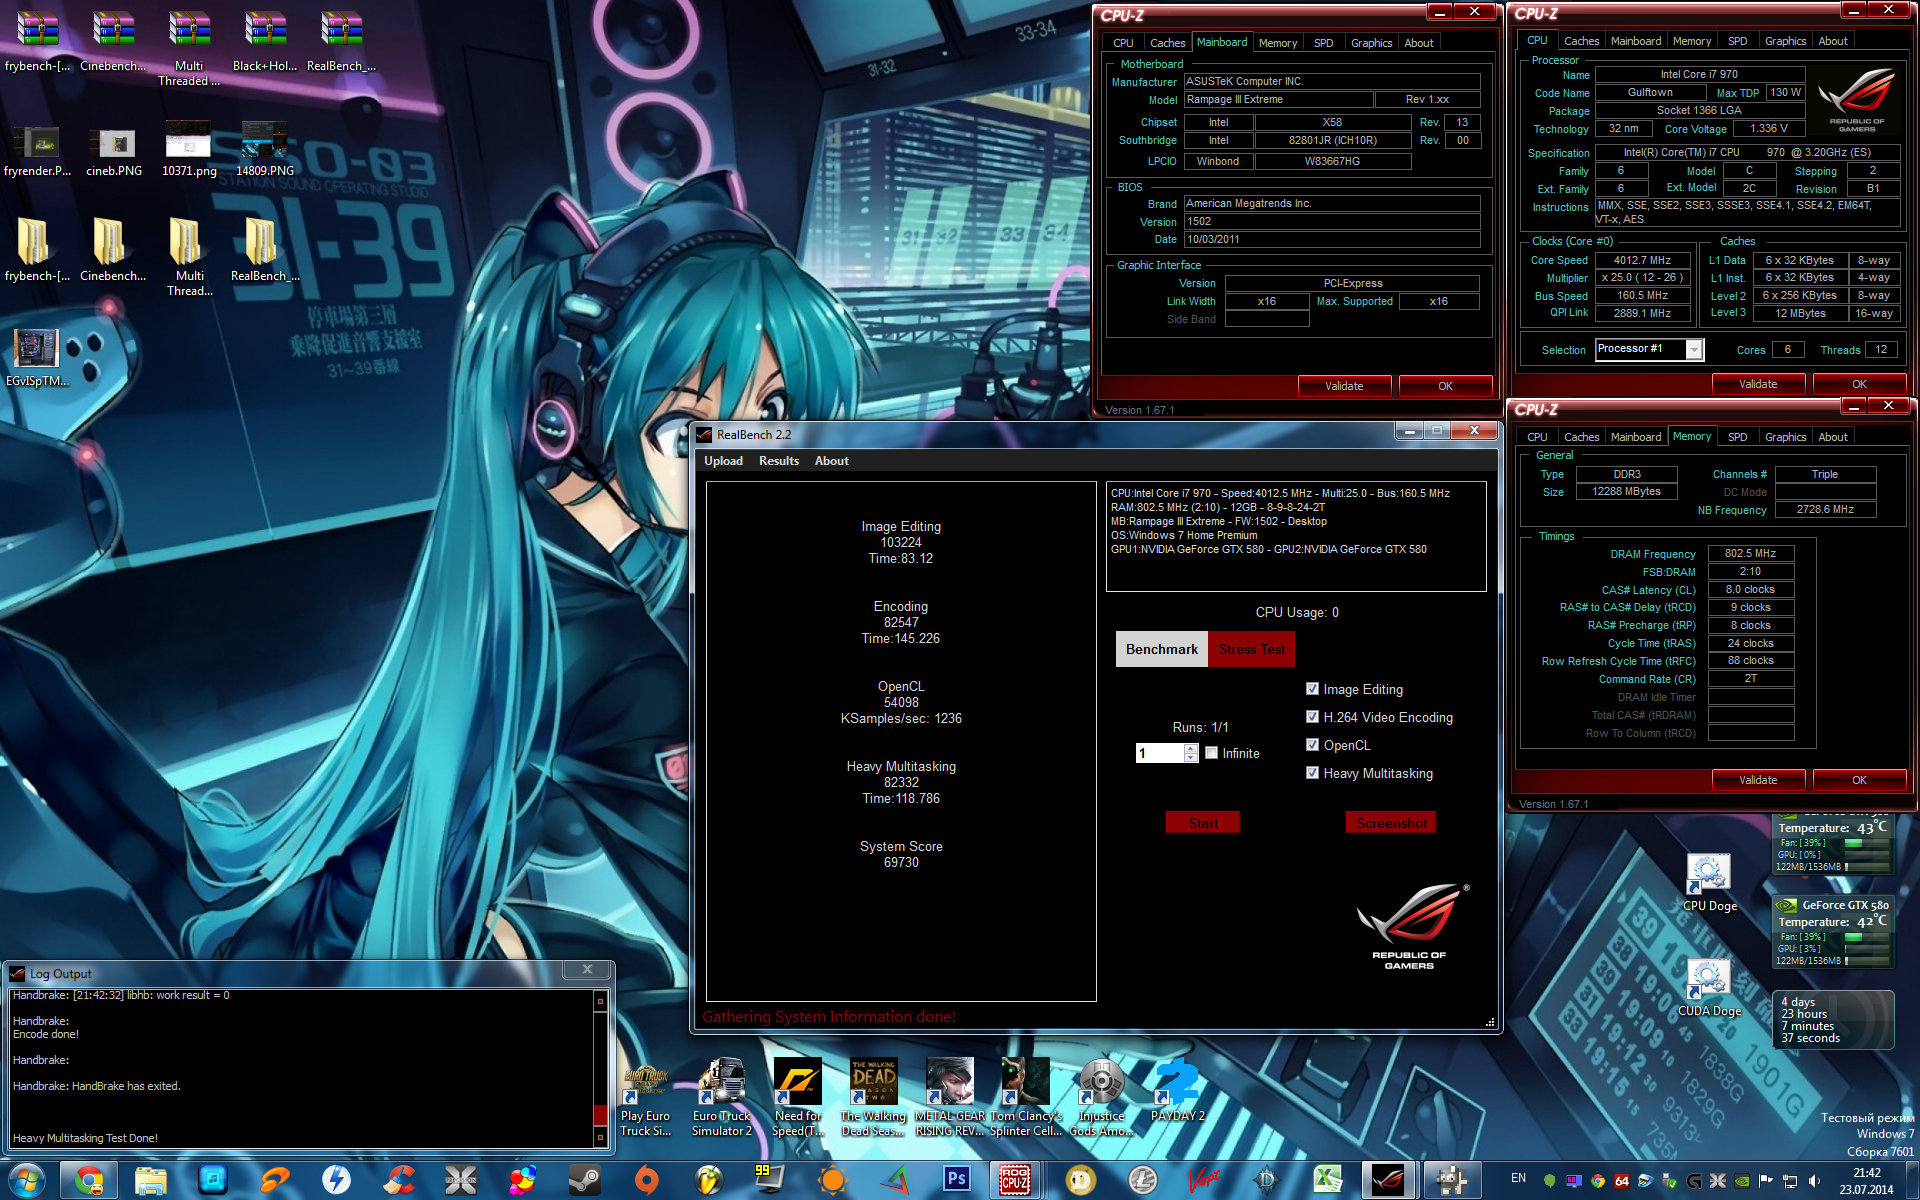This screenshot has height=1200, width=1920.
Task: Click the Log Output scrollbar down arrow
Action: [600, 1137]
